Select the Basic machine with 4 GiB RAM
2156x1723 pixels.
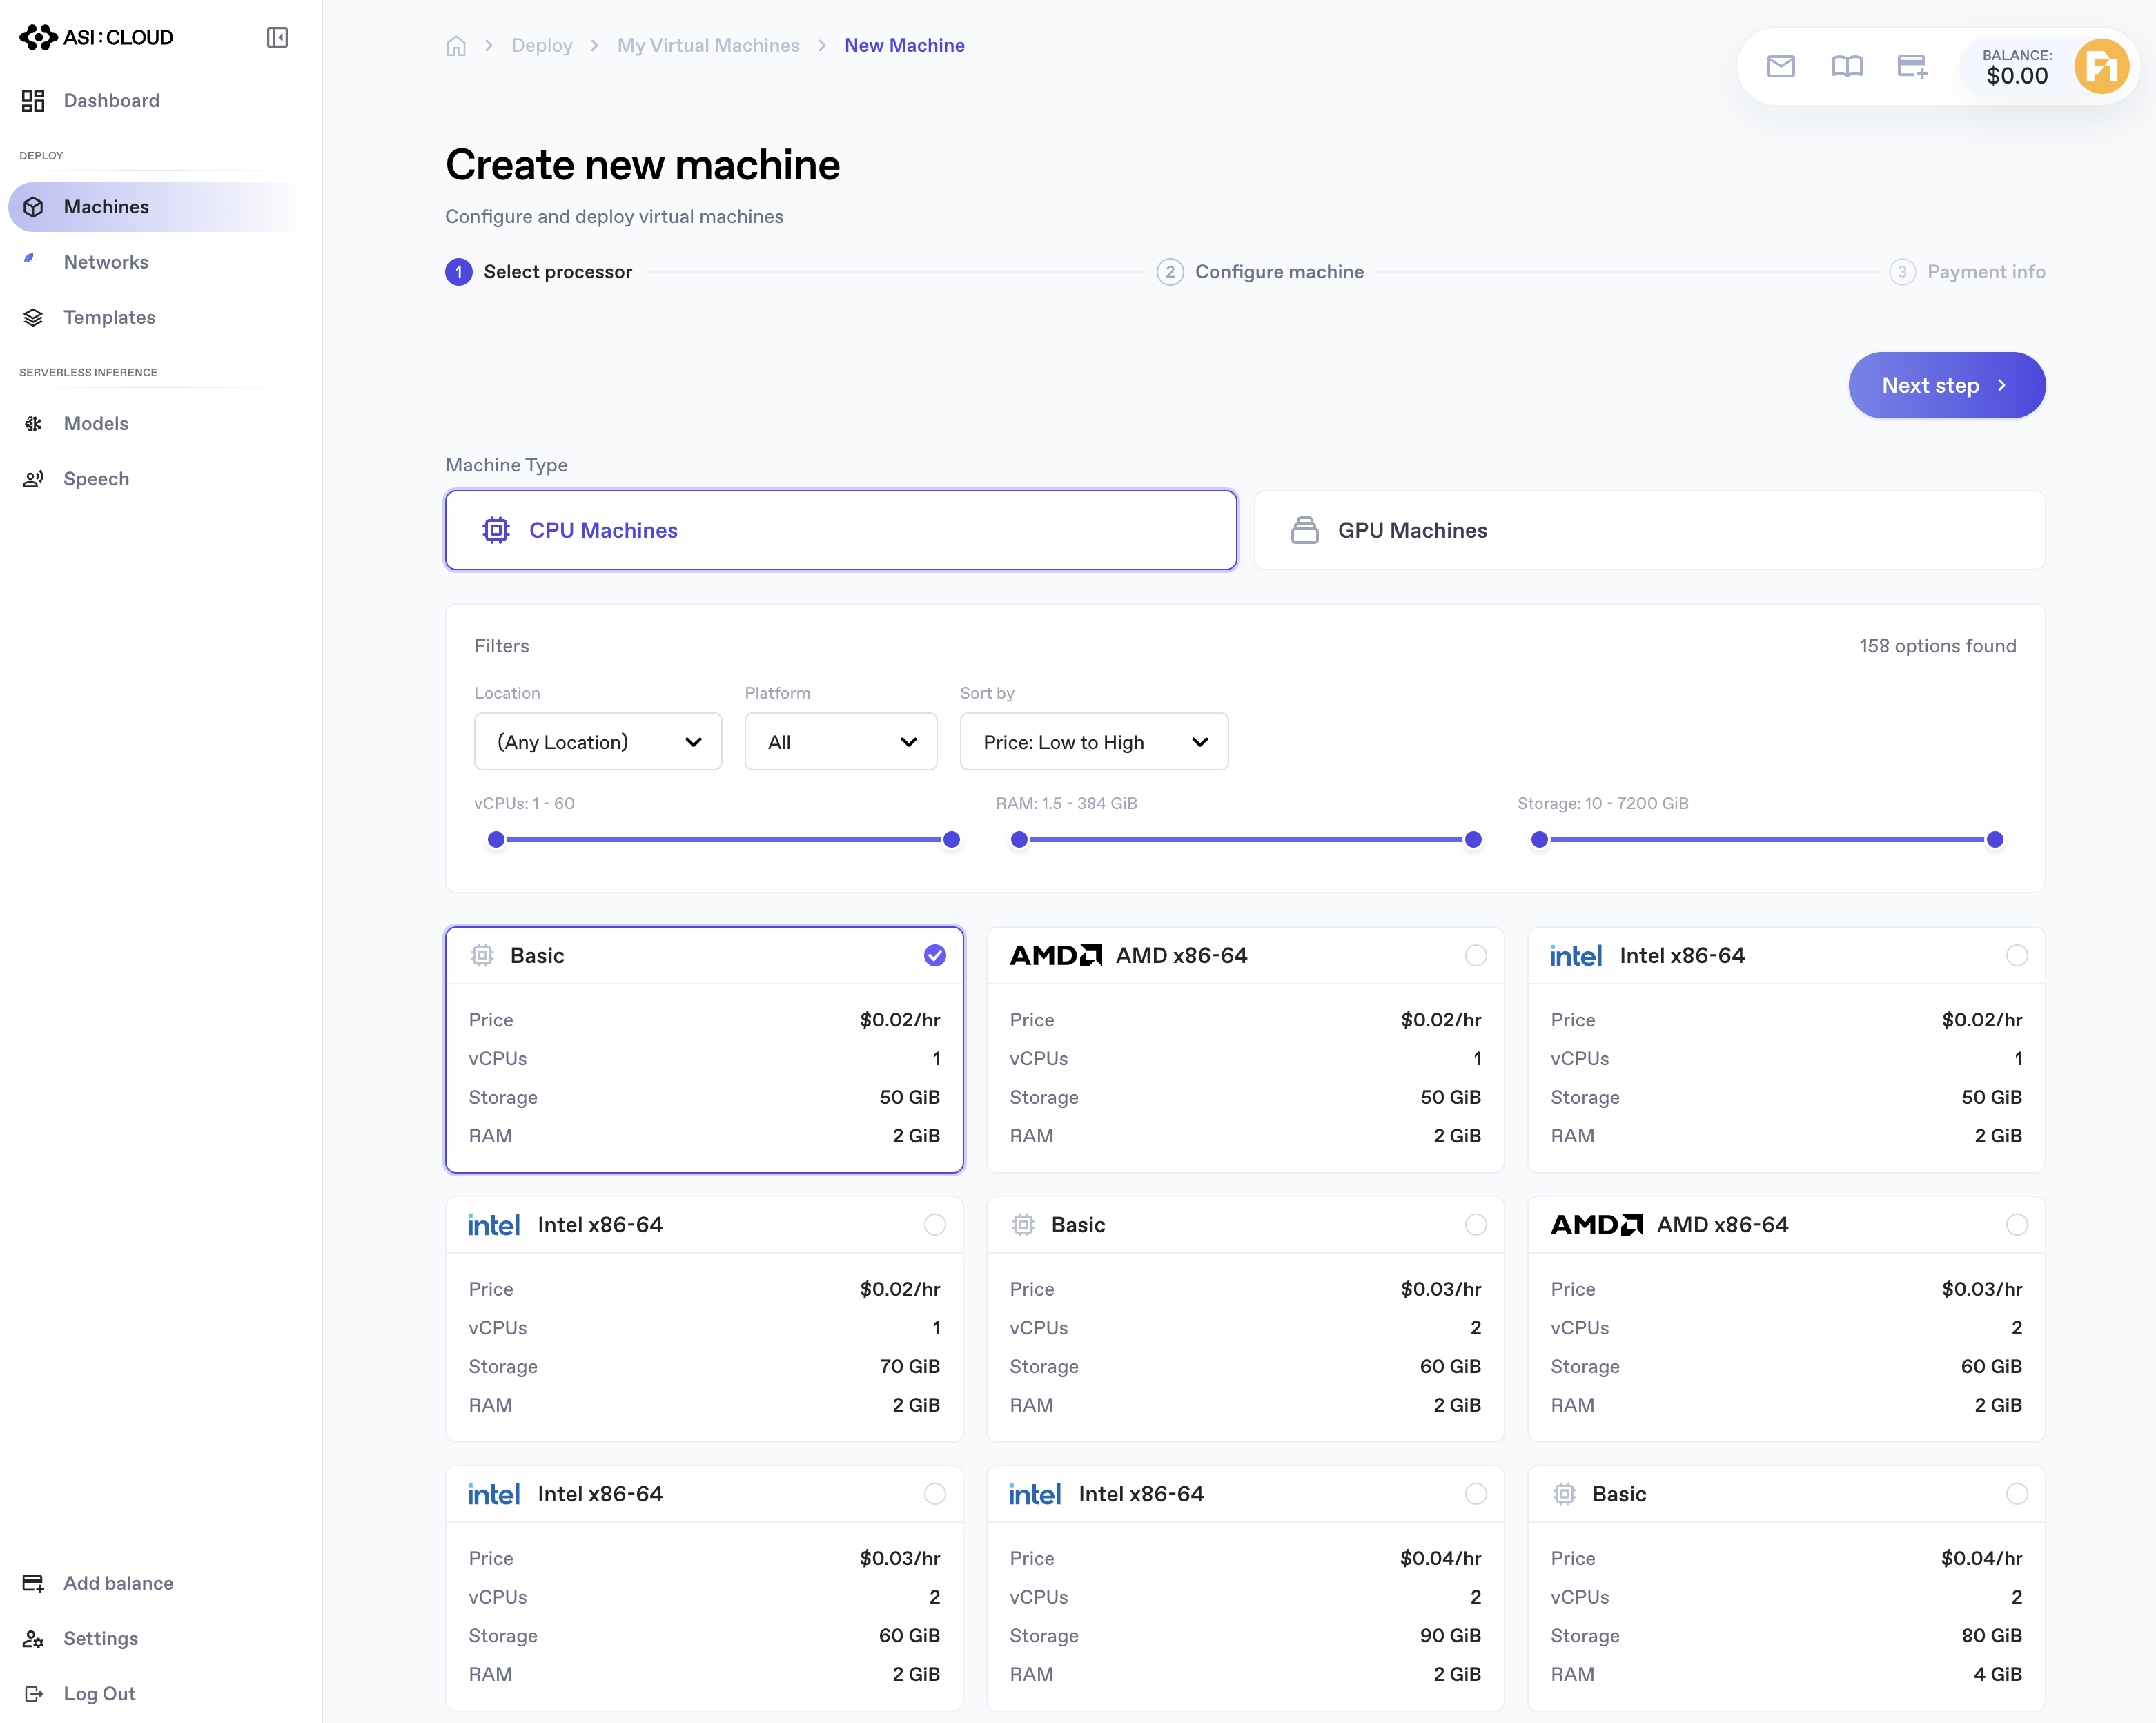pyautogui.click(x=1786, y=1587)
